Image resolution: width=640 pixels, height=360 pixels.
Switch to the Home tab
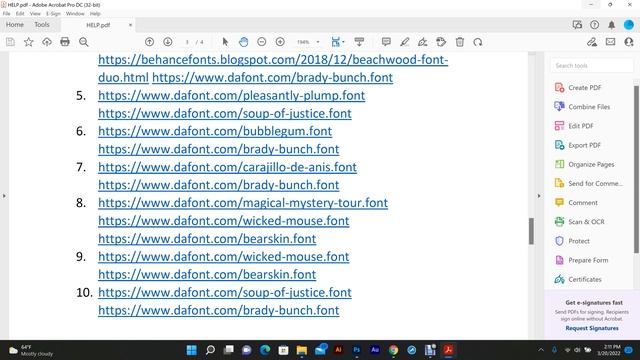pyautogui.click(x=15, y=24)
